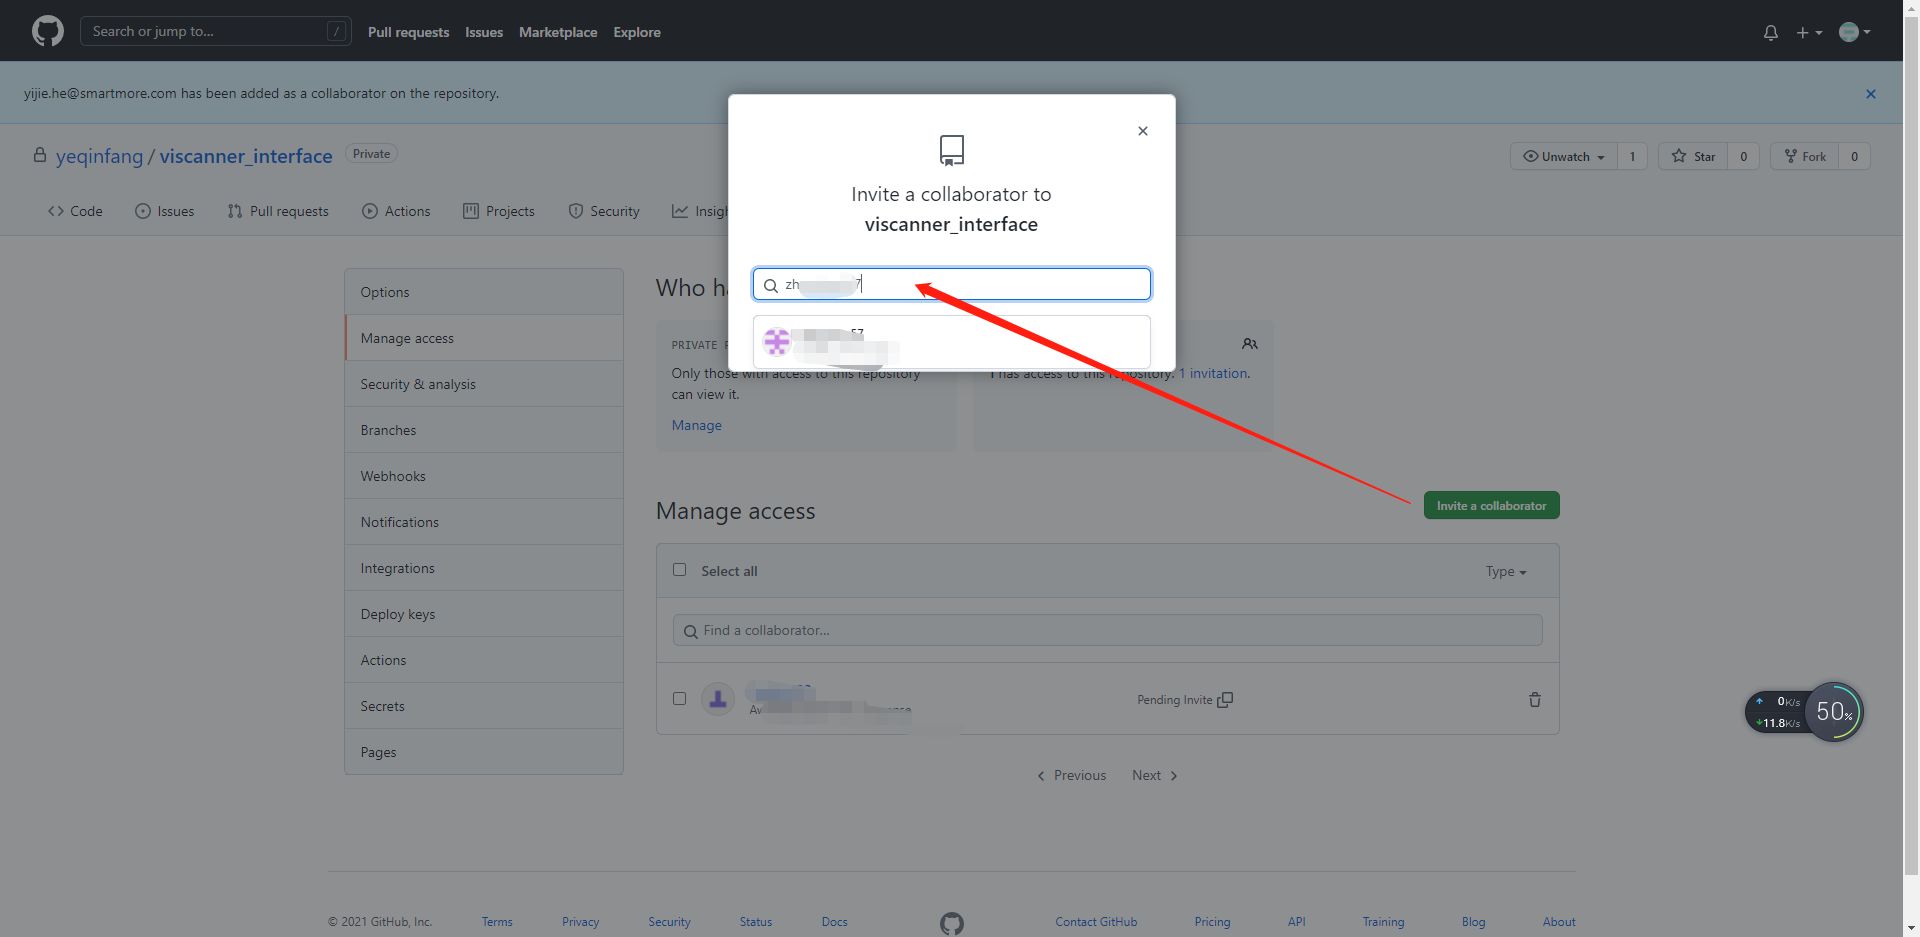Screen dimensions: 1920x937
Task: Open the footer Terms link
Action: coord(497,922)
